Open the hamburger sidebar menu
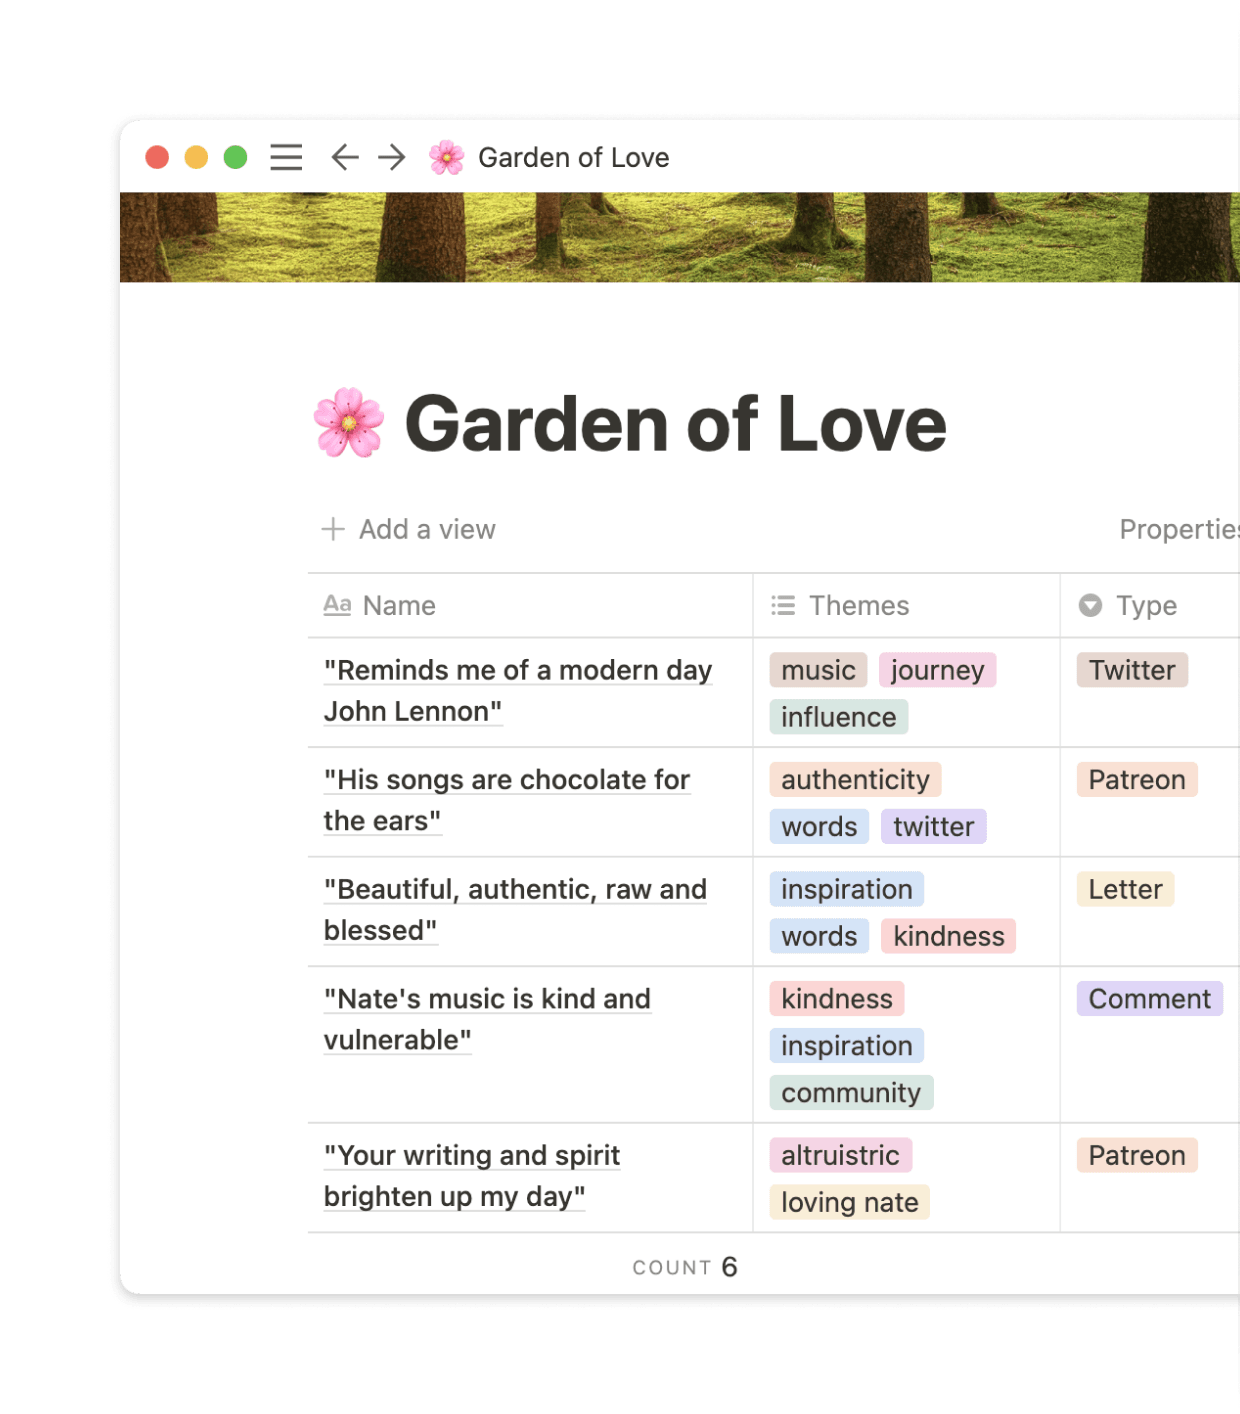This screenshot has height=1414, width=1240. [286, 157]
